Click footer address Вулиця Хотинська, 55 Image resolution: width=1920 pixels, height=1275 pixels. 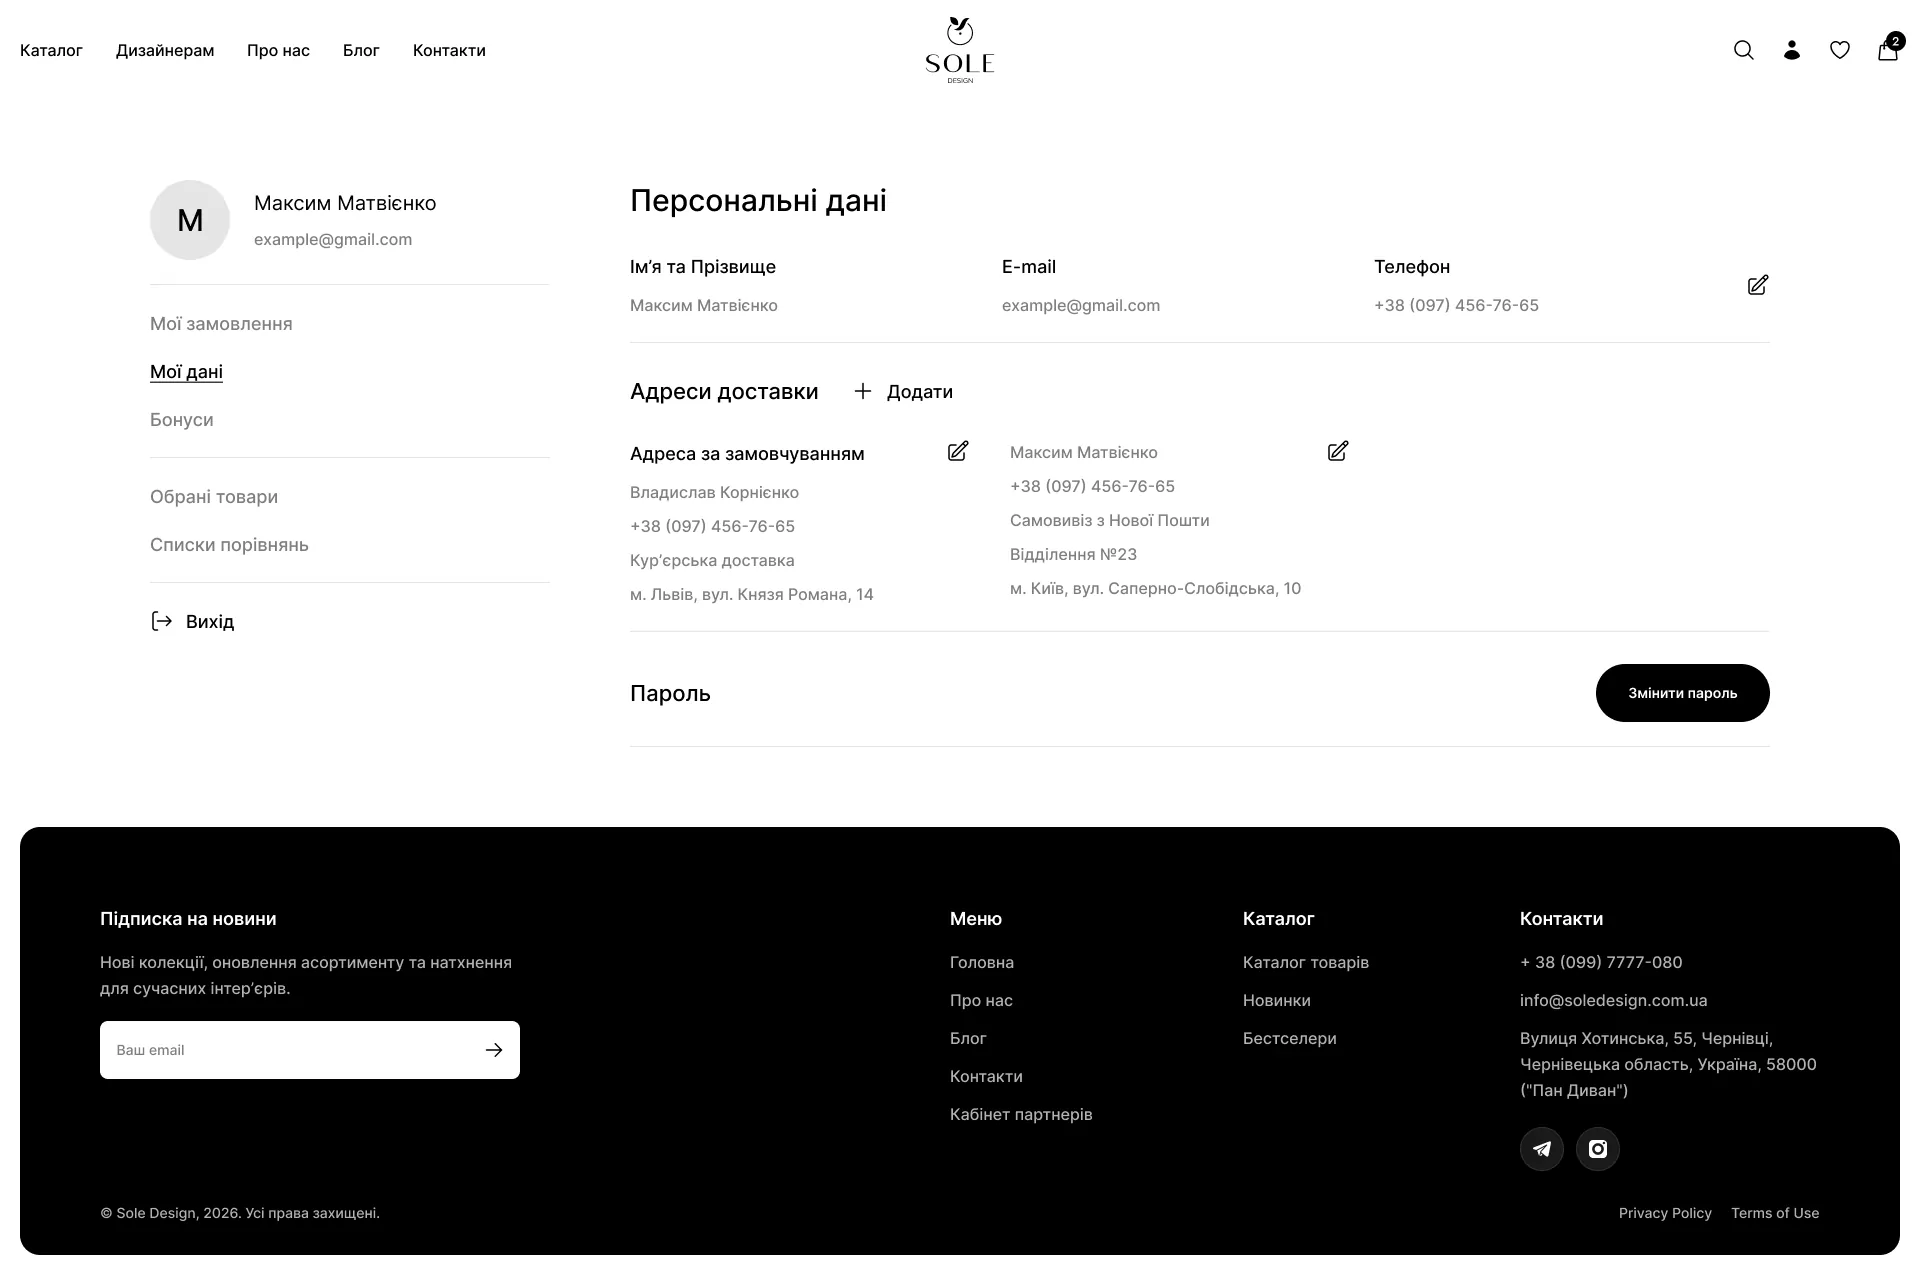(x=1668, y=1064)
